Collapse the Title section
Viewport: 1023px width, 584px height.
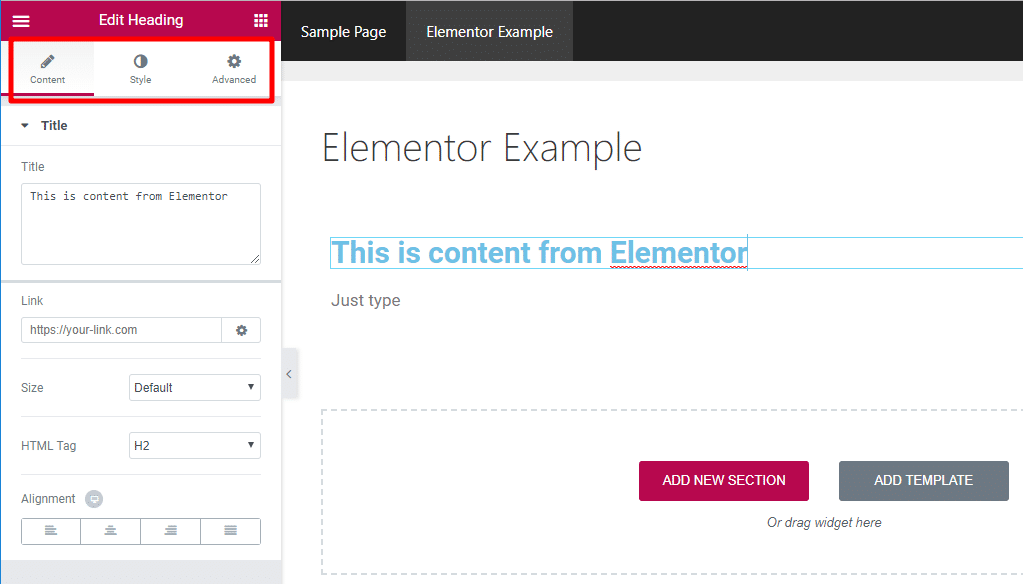point(26,125)
